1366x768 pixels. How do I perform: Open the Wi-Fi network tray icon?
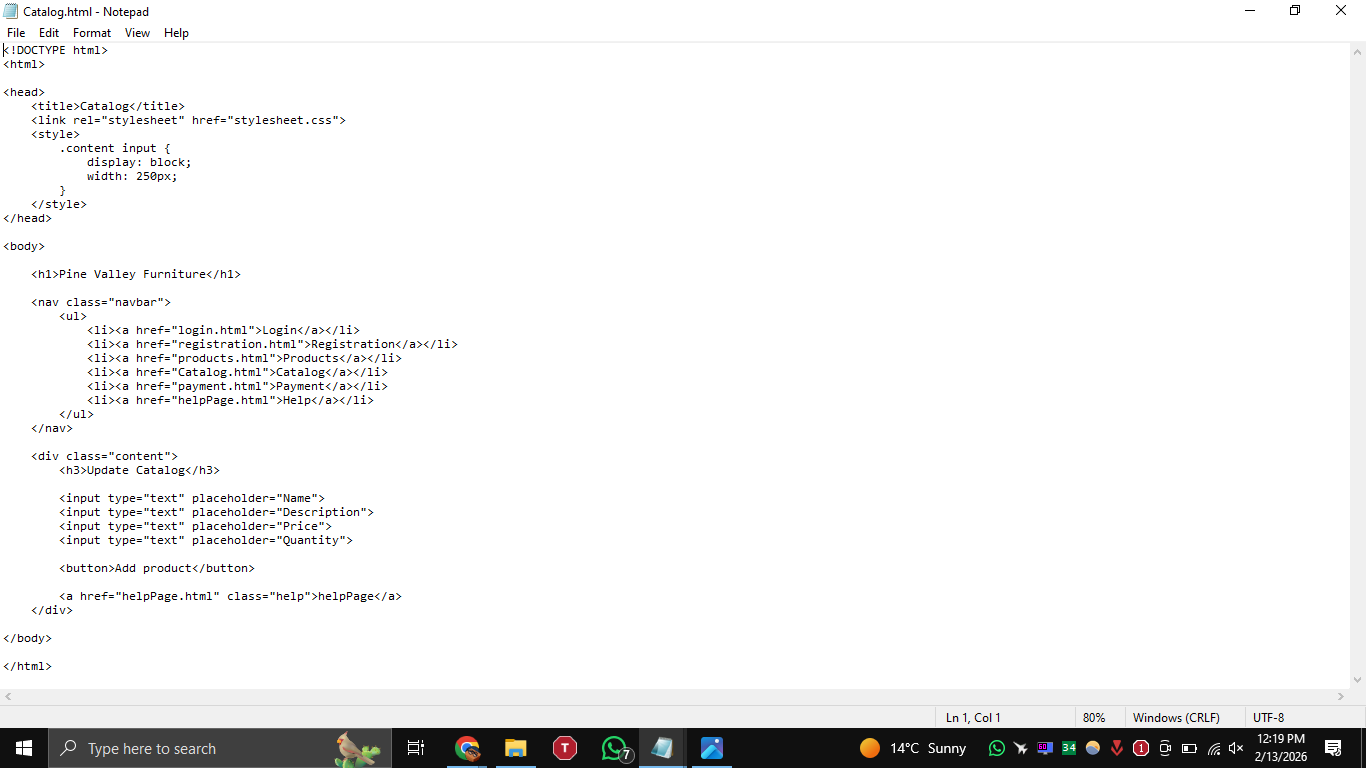[1214, 748]
